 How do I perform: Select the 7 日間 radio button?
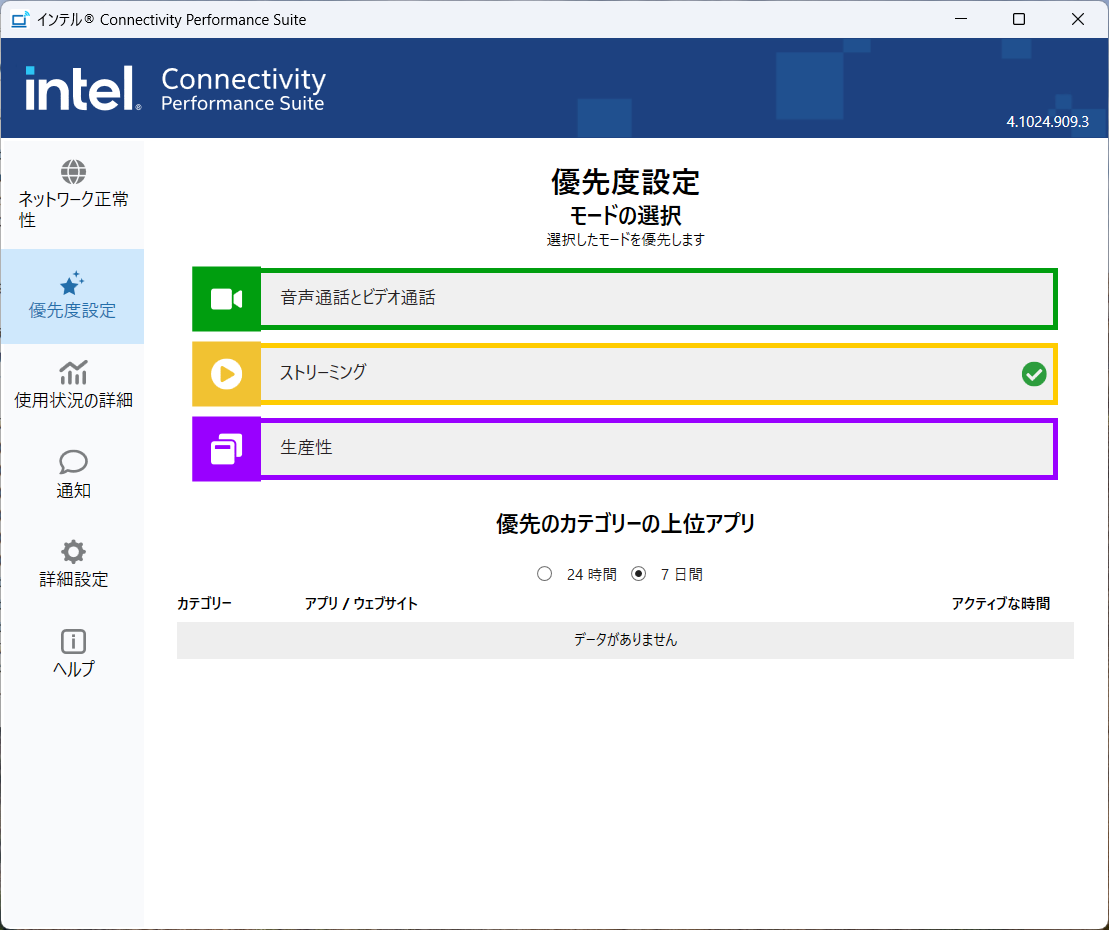(639, 574)
